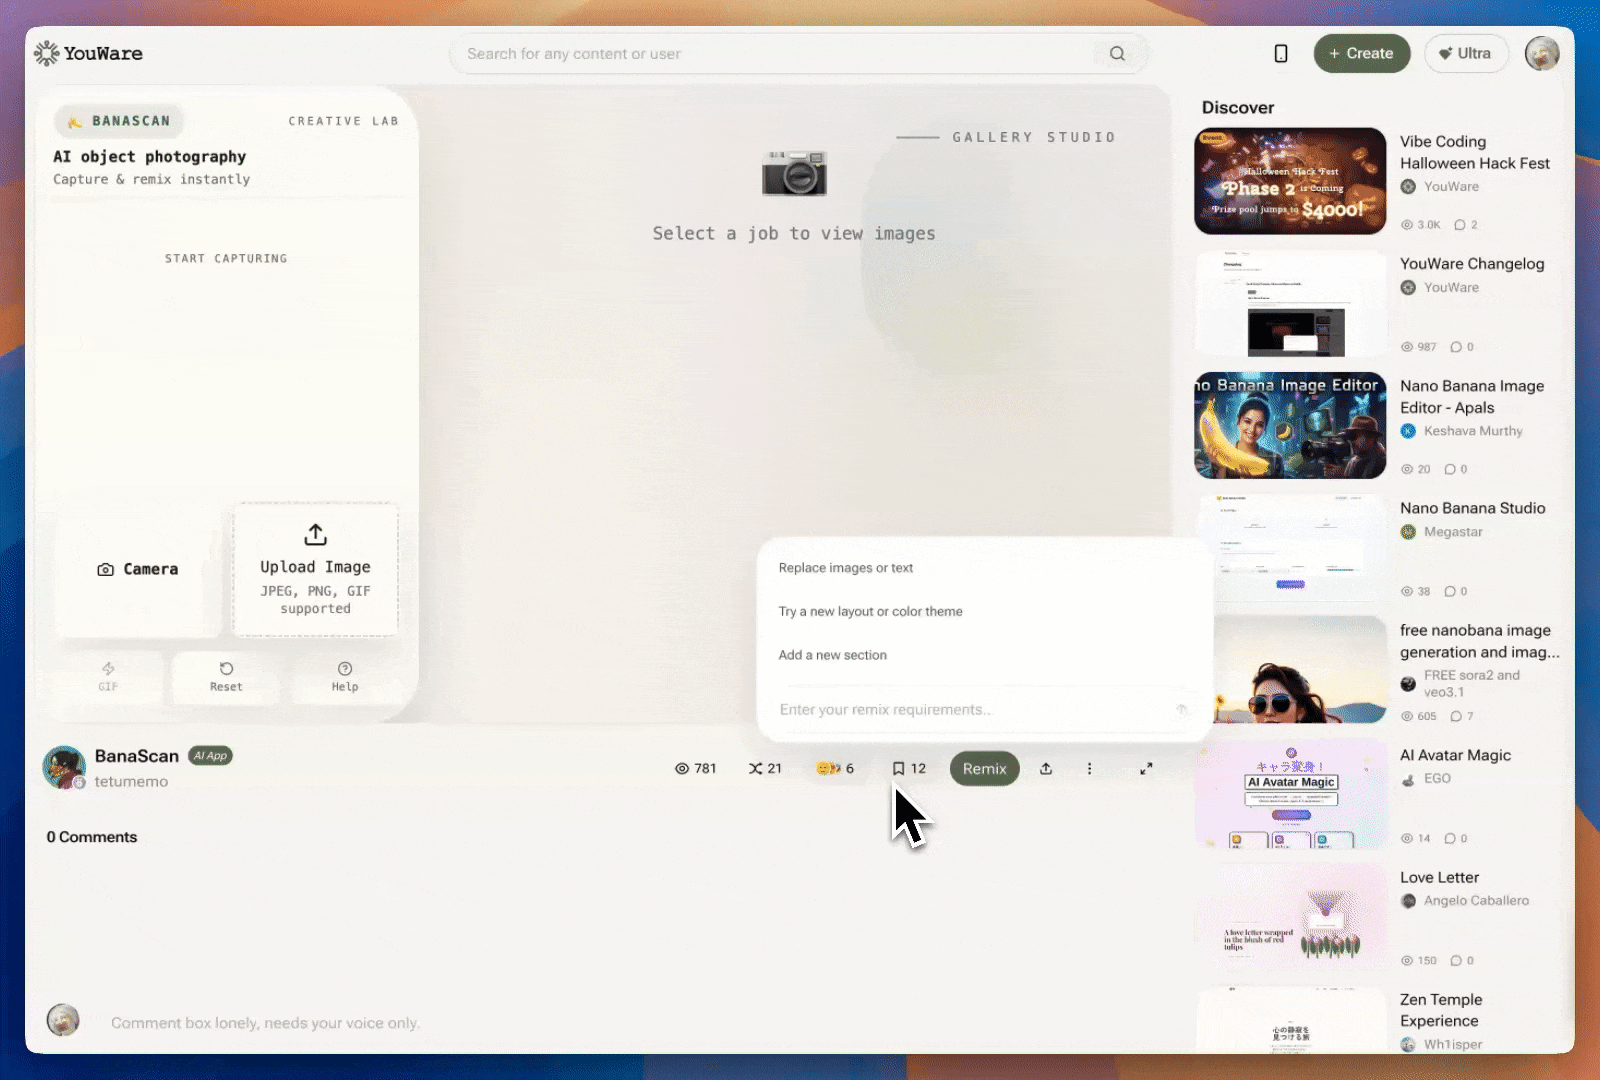The image size is (1600, 1080).
Task: Bookmark the project with count 12
Action: point(908,768)
